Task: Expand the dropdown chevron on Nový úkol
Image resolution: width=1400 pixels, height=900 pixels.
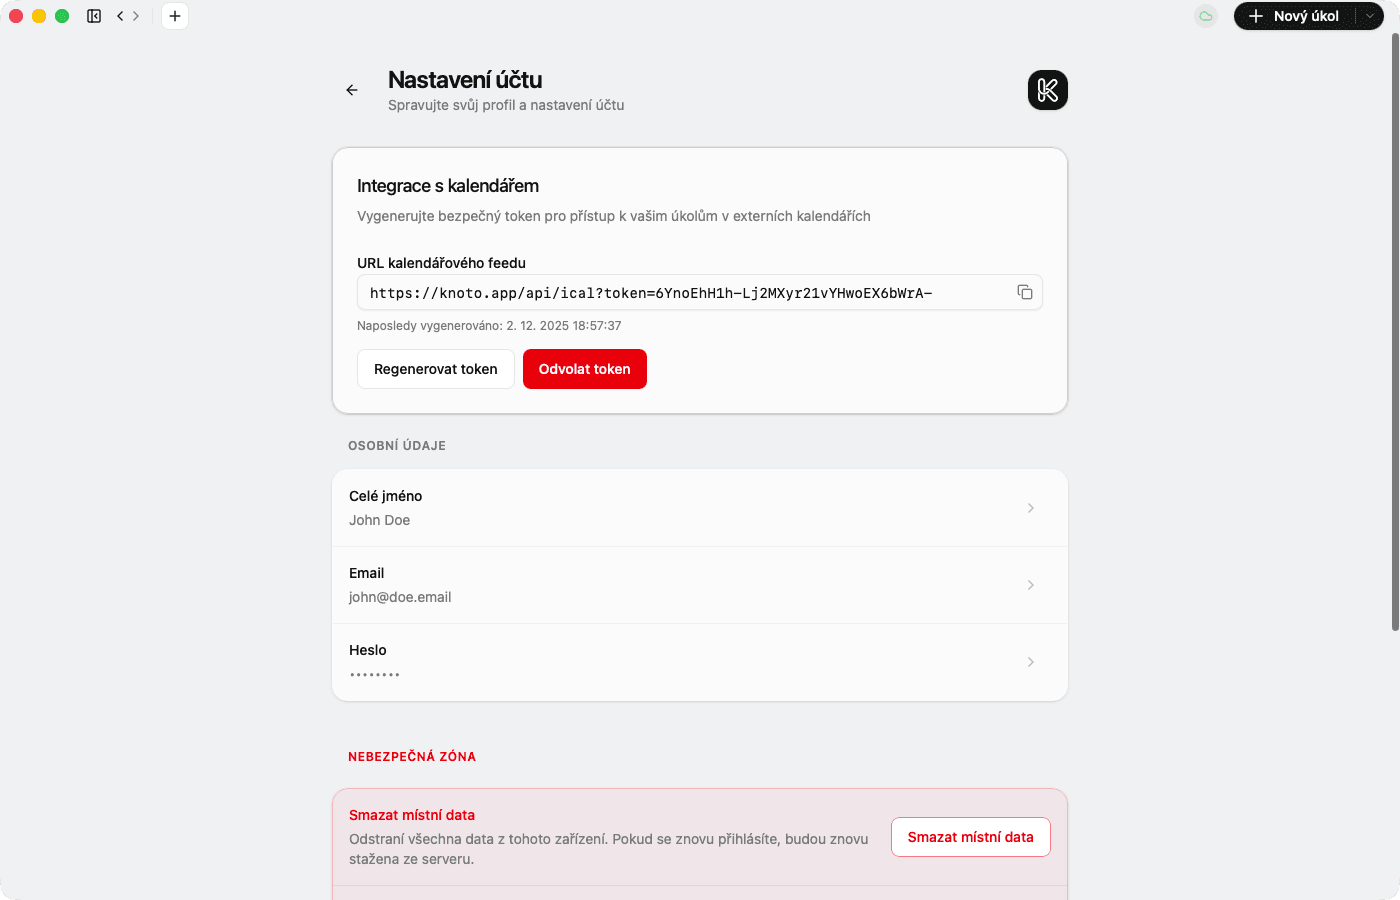Action: coord(1368,16)
